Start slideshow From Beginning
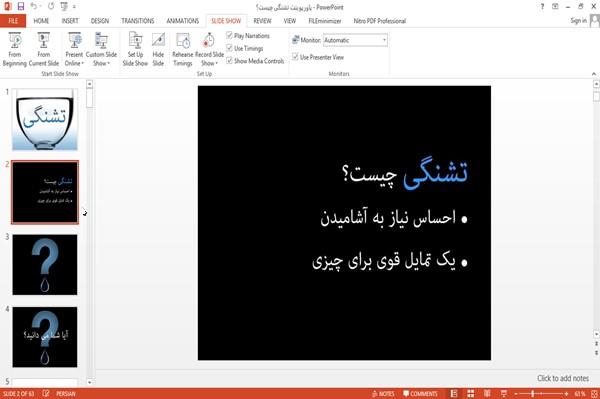The height and width of the screenshot is (399, 600). point(15,49)
